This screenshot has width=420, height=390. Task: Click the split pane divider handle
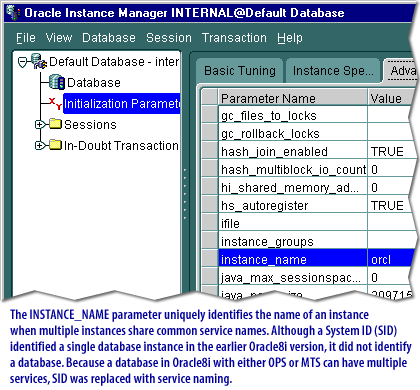point(185,193)
